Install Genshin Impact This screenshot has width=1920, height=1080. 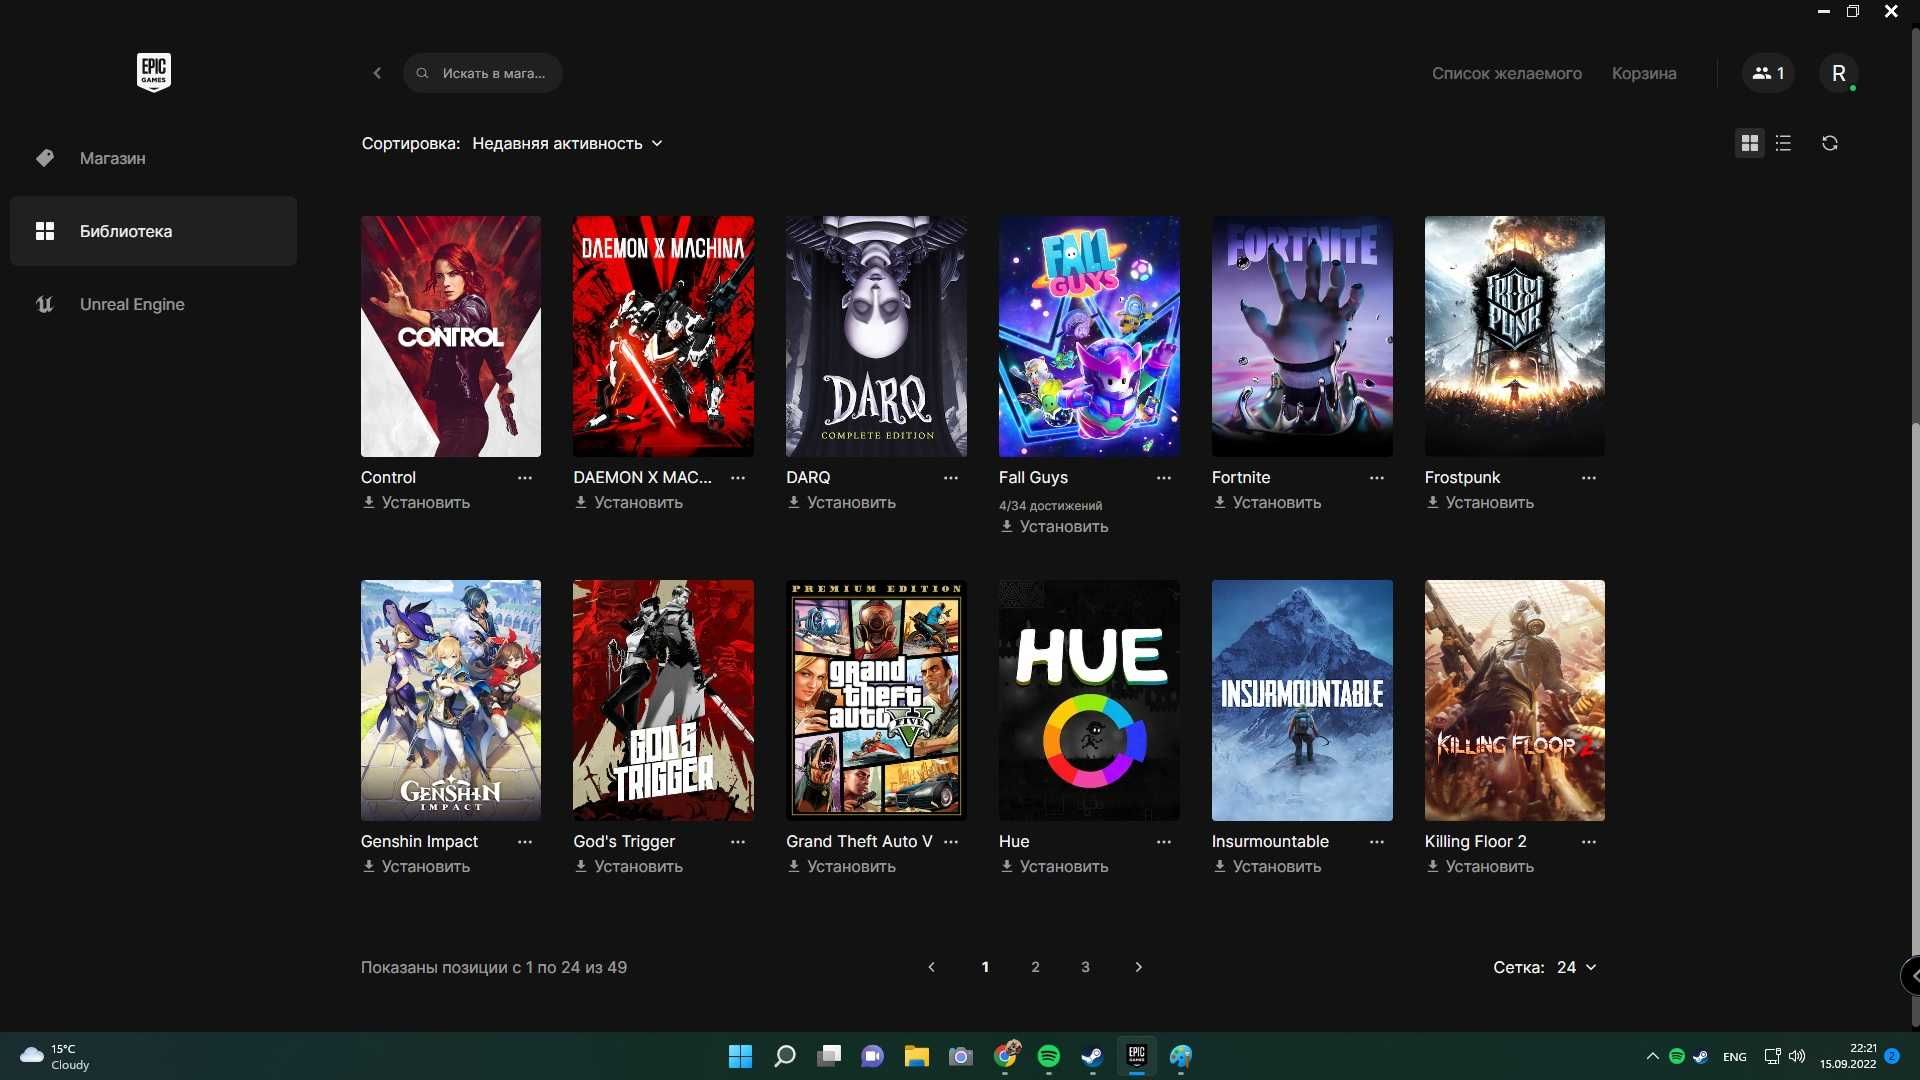click(x=416, y=866)
